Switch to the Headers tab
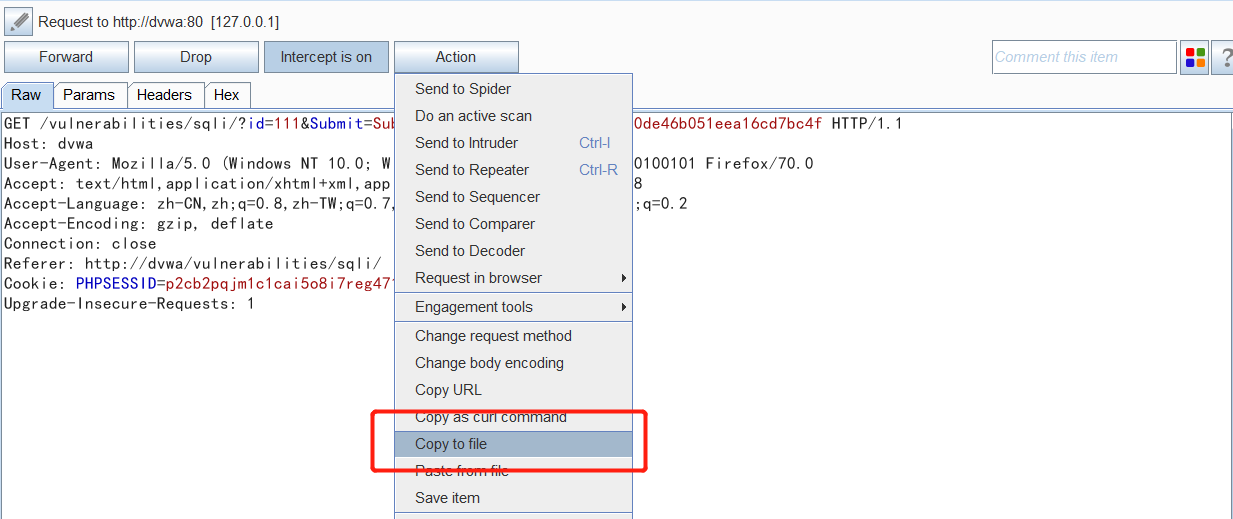Viewport: 1233px width, 519px height. 164,95
